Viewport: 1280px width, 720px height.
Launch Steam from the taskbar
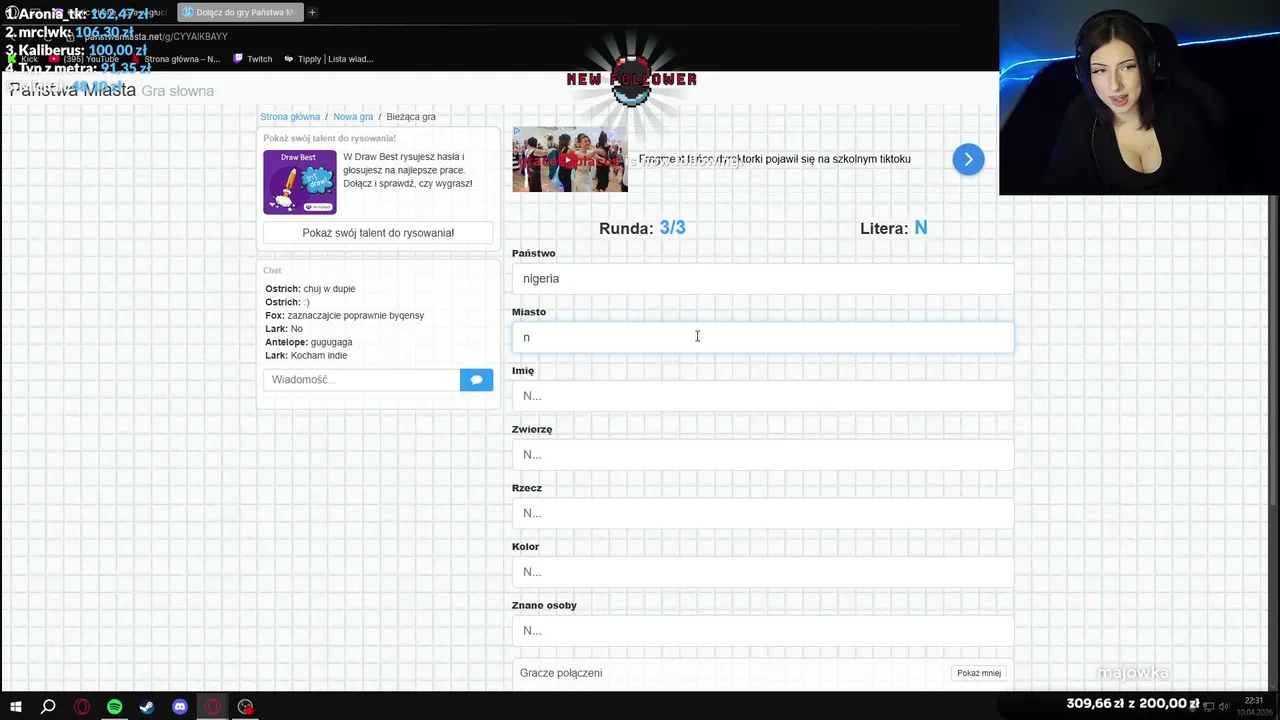tap(147, 706)
